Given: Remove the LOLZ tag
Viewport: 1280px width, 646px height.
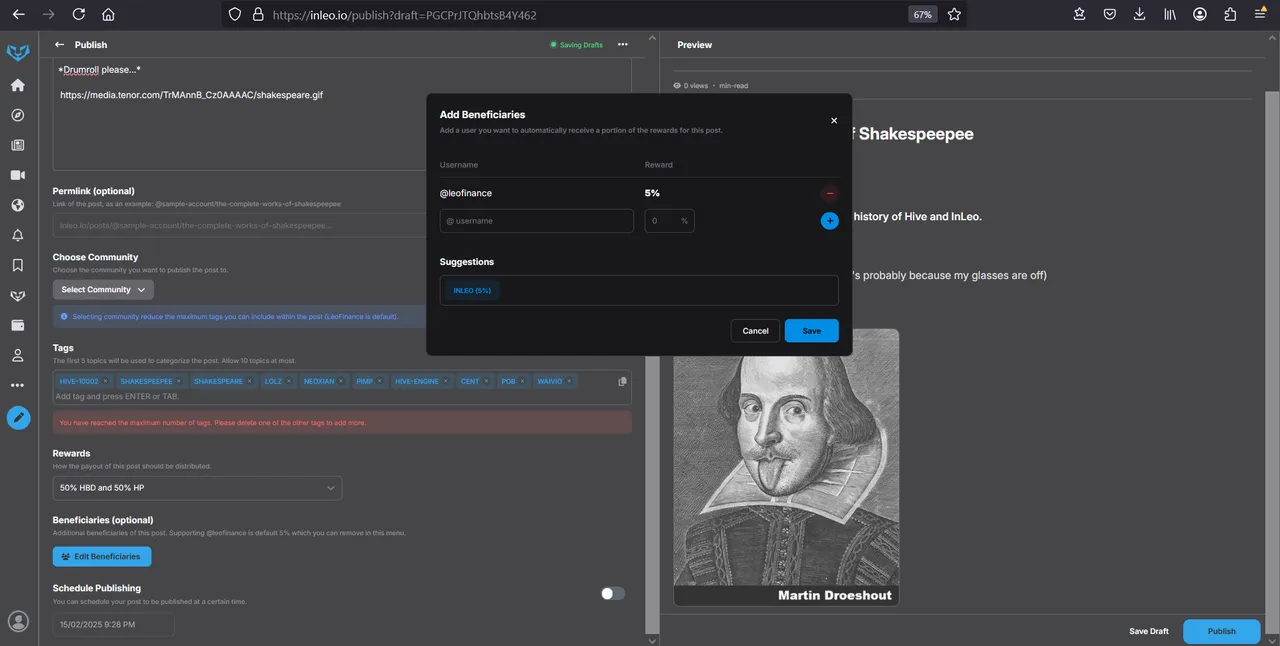Looking at the screenshot, I should pyautogui.click(x=290, y=381).
